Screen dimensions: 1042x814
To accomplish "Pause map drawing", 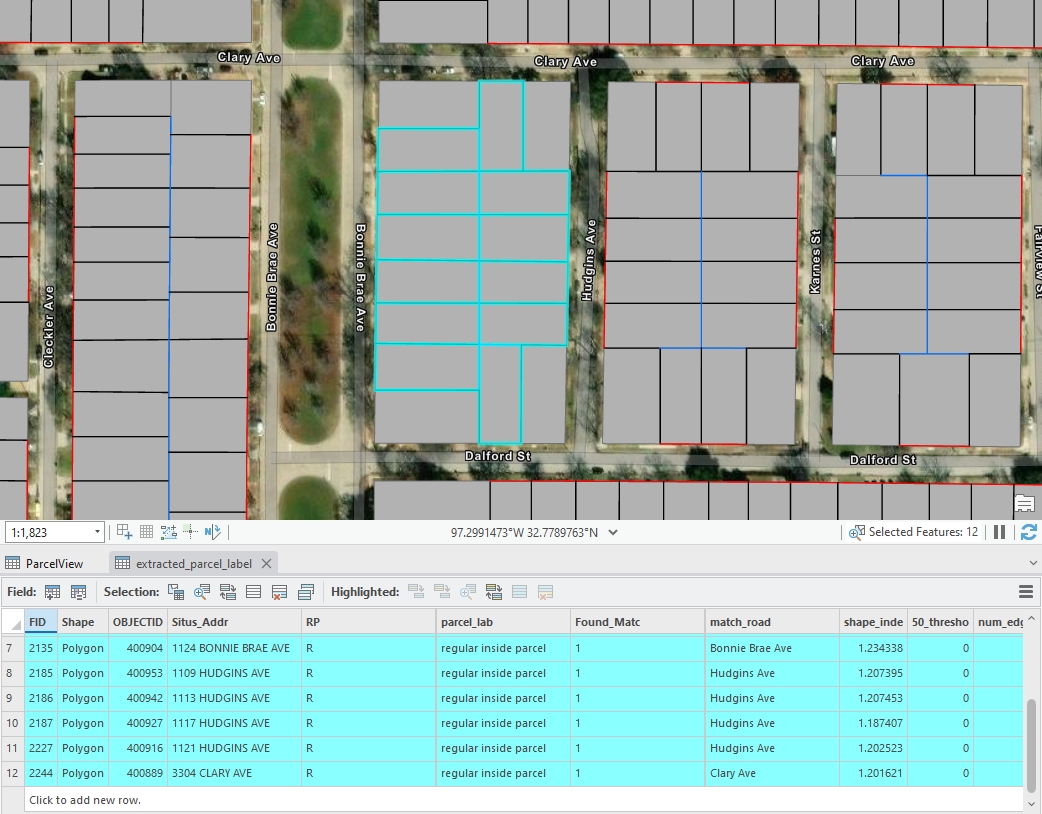I will click(999, 532).
